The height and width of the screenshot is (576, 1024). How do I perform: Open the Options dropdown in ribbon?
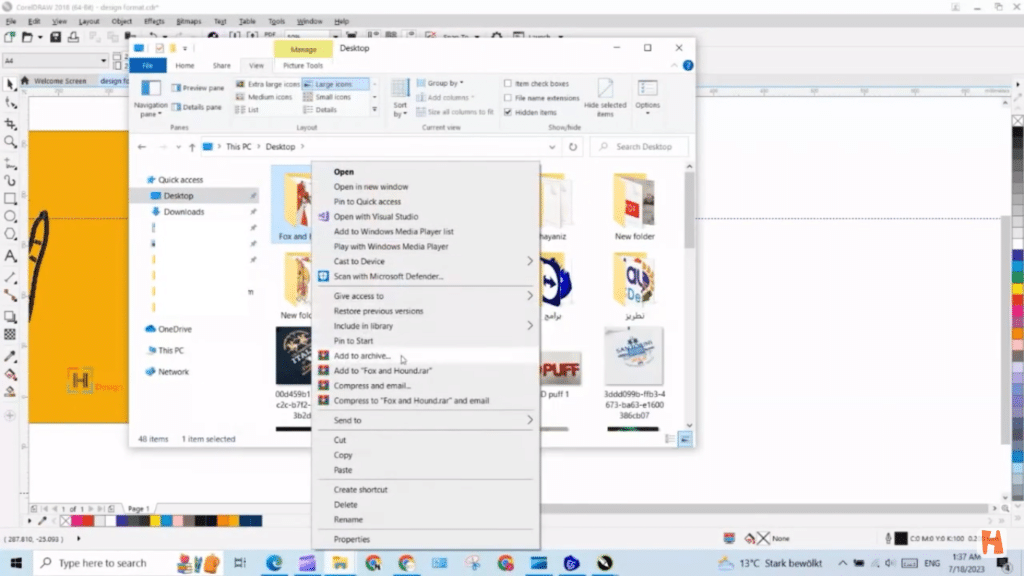[647, 99]
